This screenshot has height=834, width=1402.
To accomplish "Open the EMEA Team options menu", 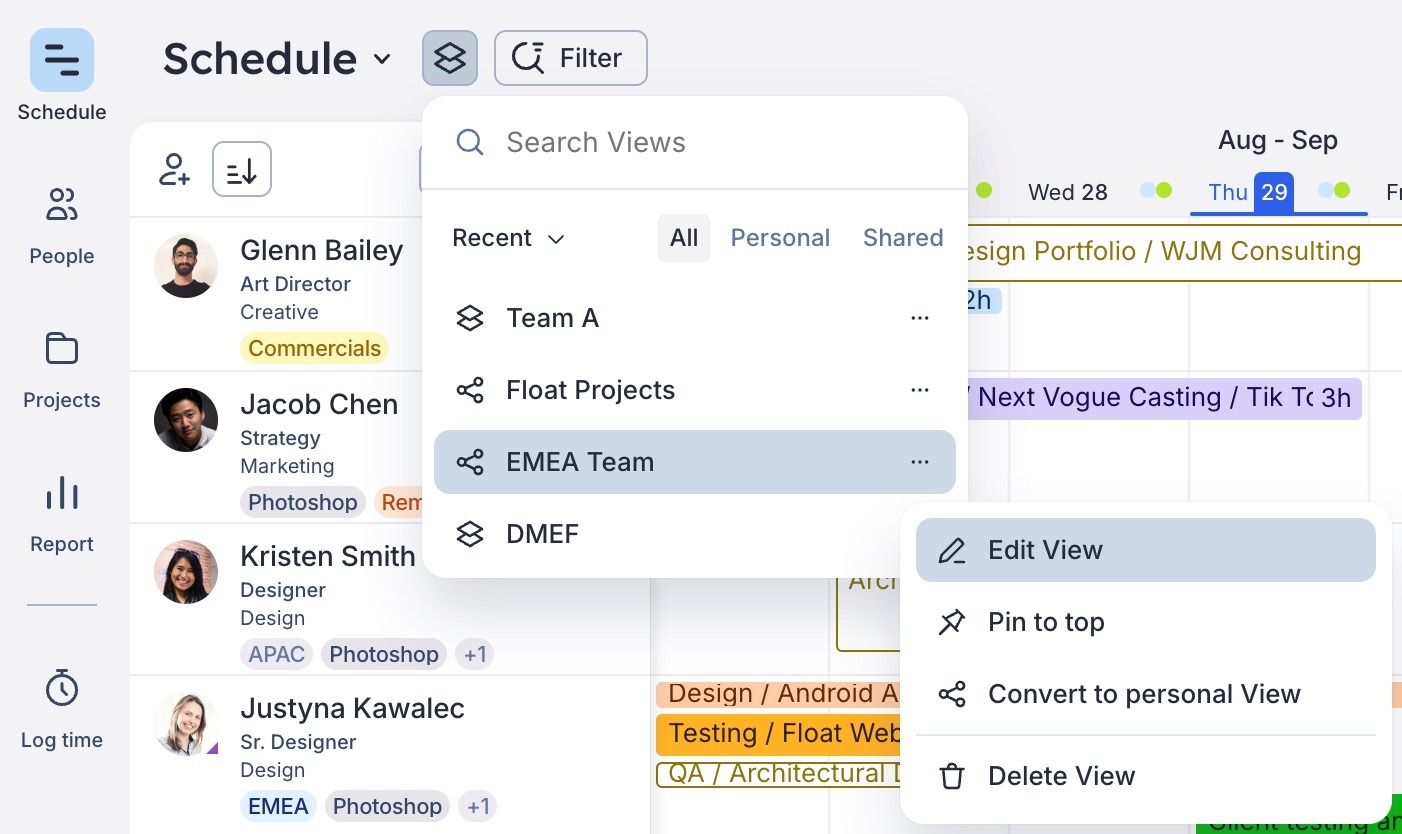I will [x=920, y=462].
